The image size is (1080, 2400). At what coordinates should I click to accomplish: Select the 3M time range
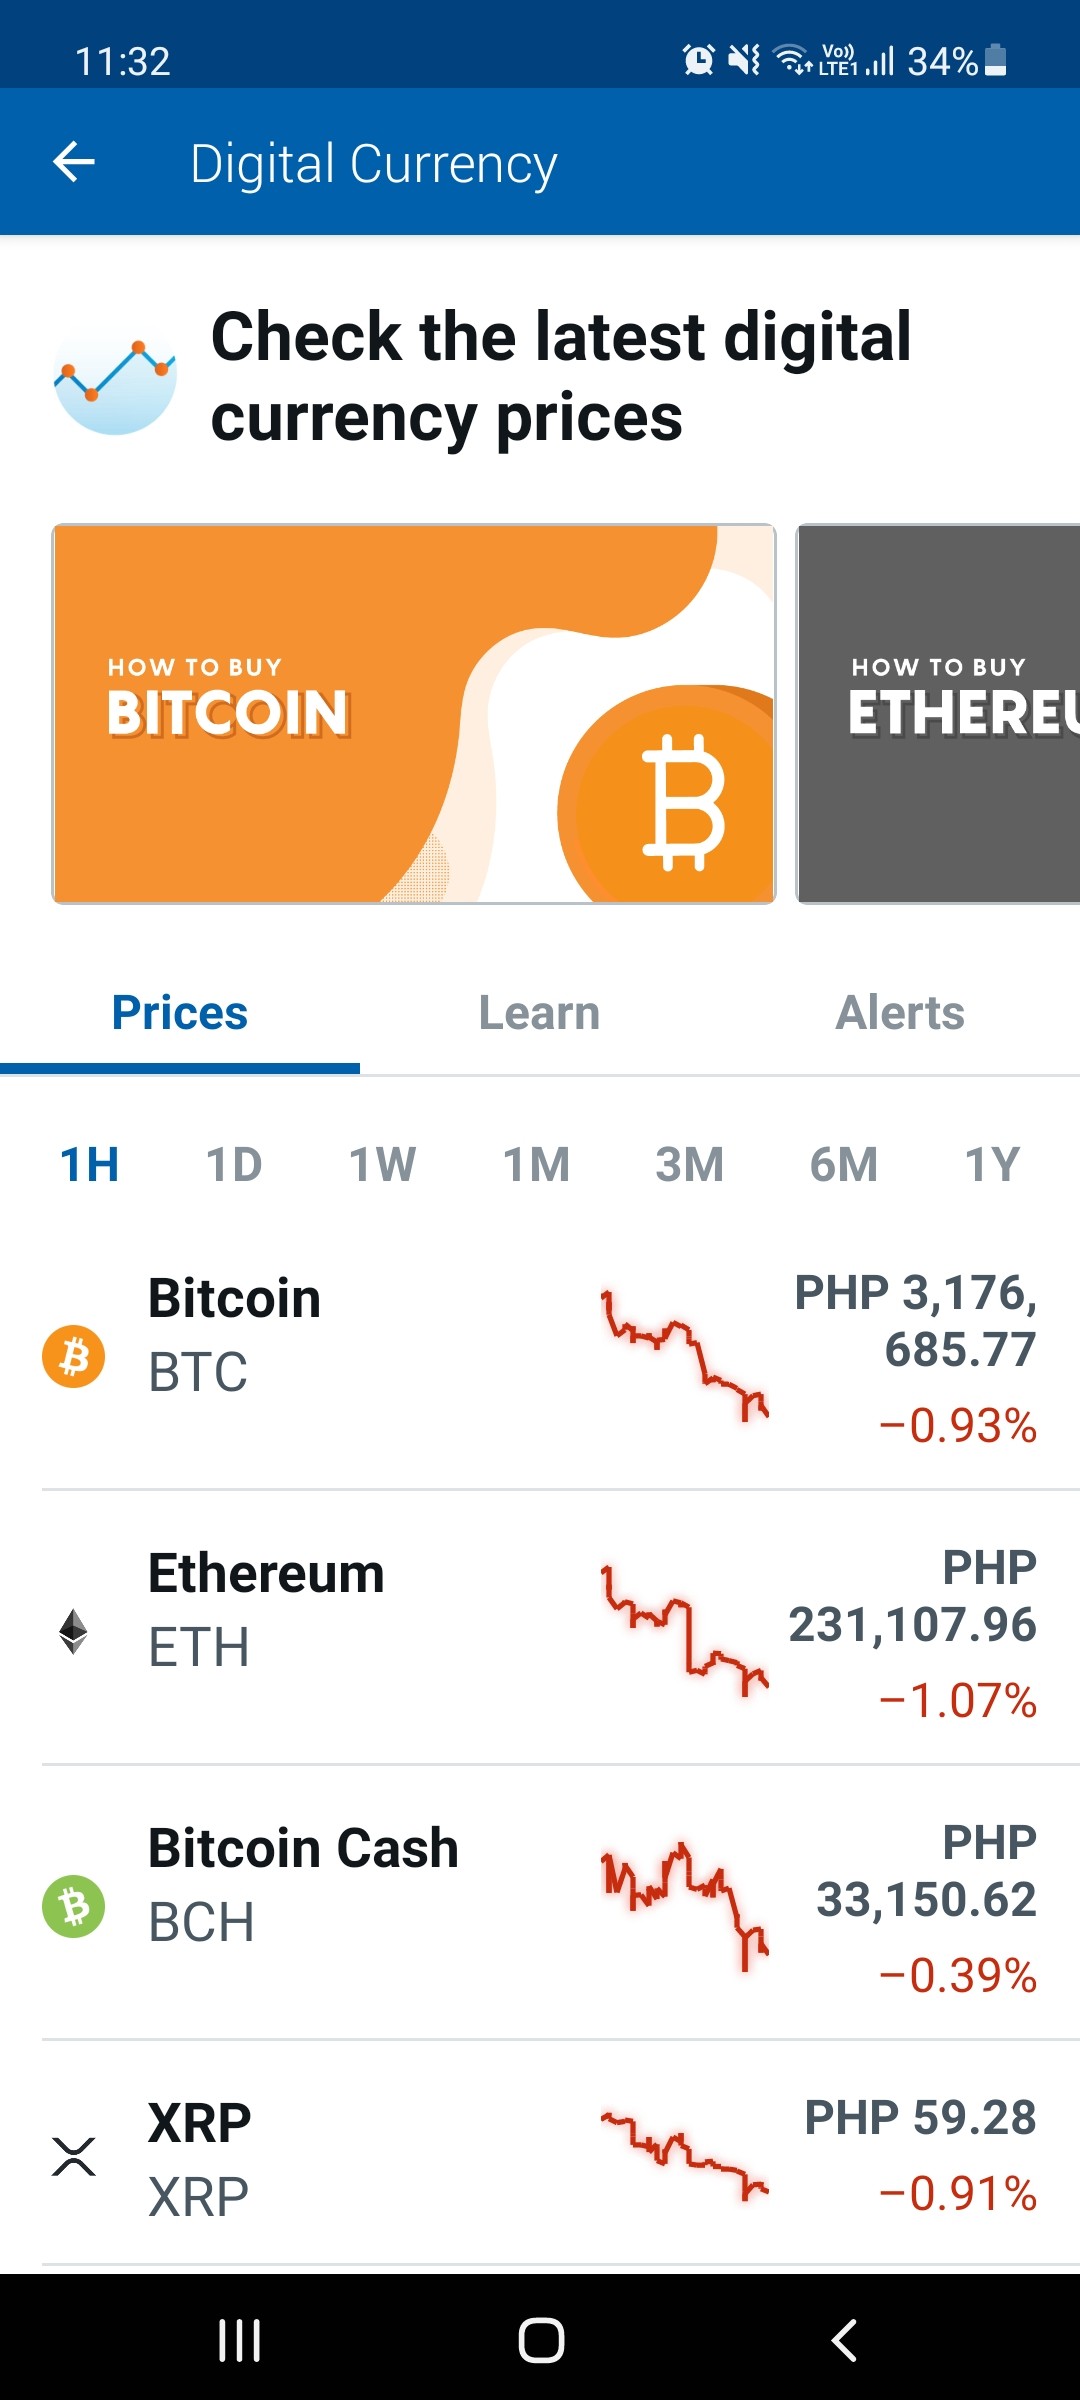690,1165
